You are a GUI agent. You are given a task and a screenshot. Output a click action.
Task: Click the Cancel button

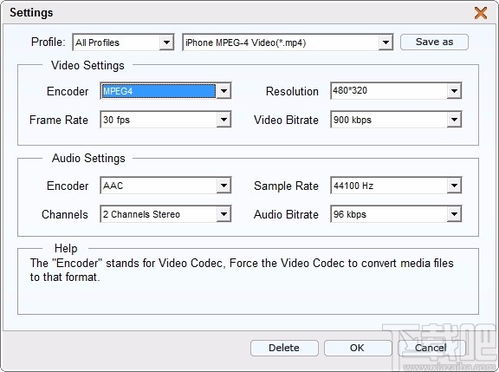tap(431, 348)
